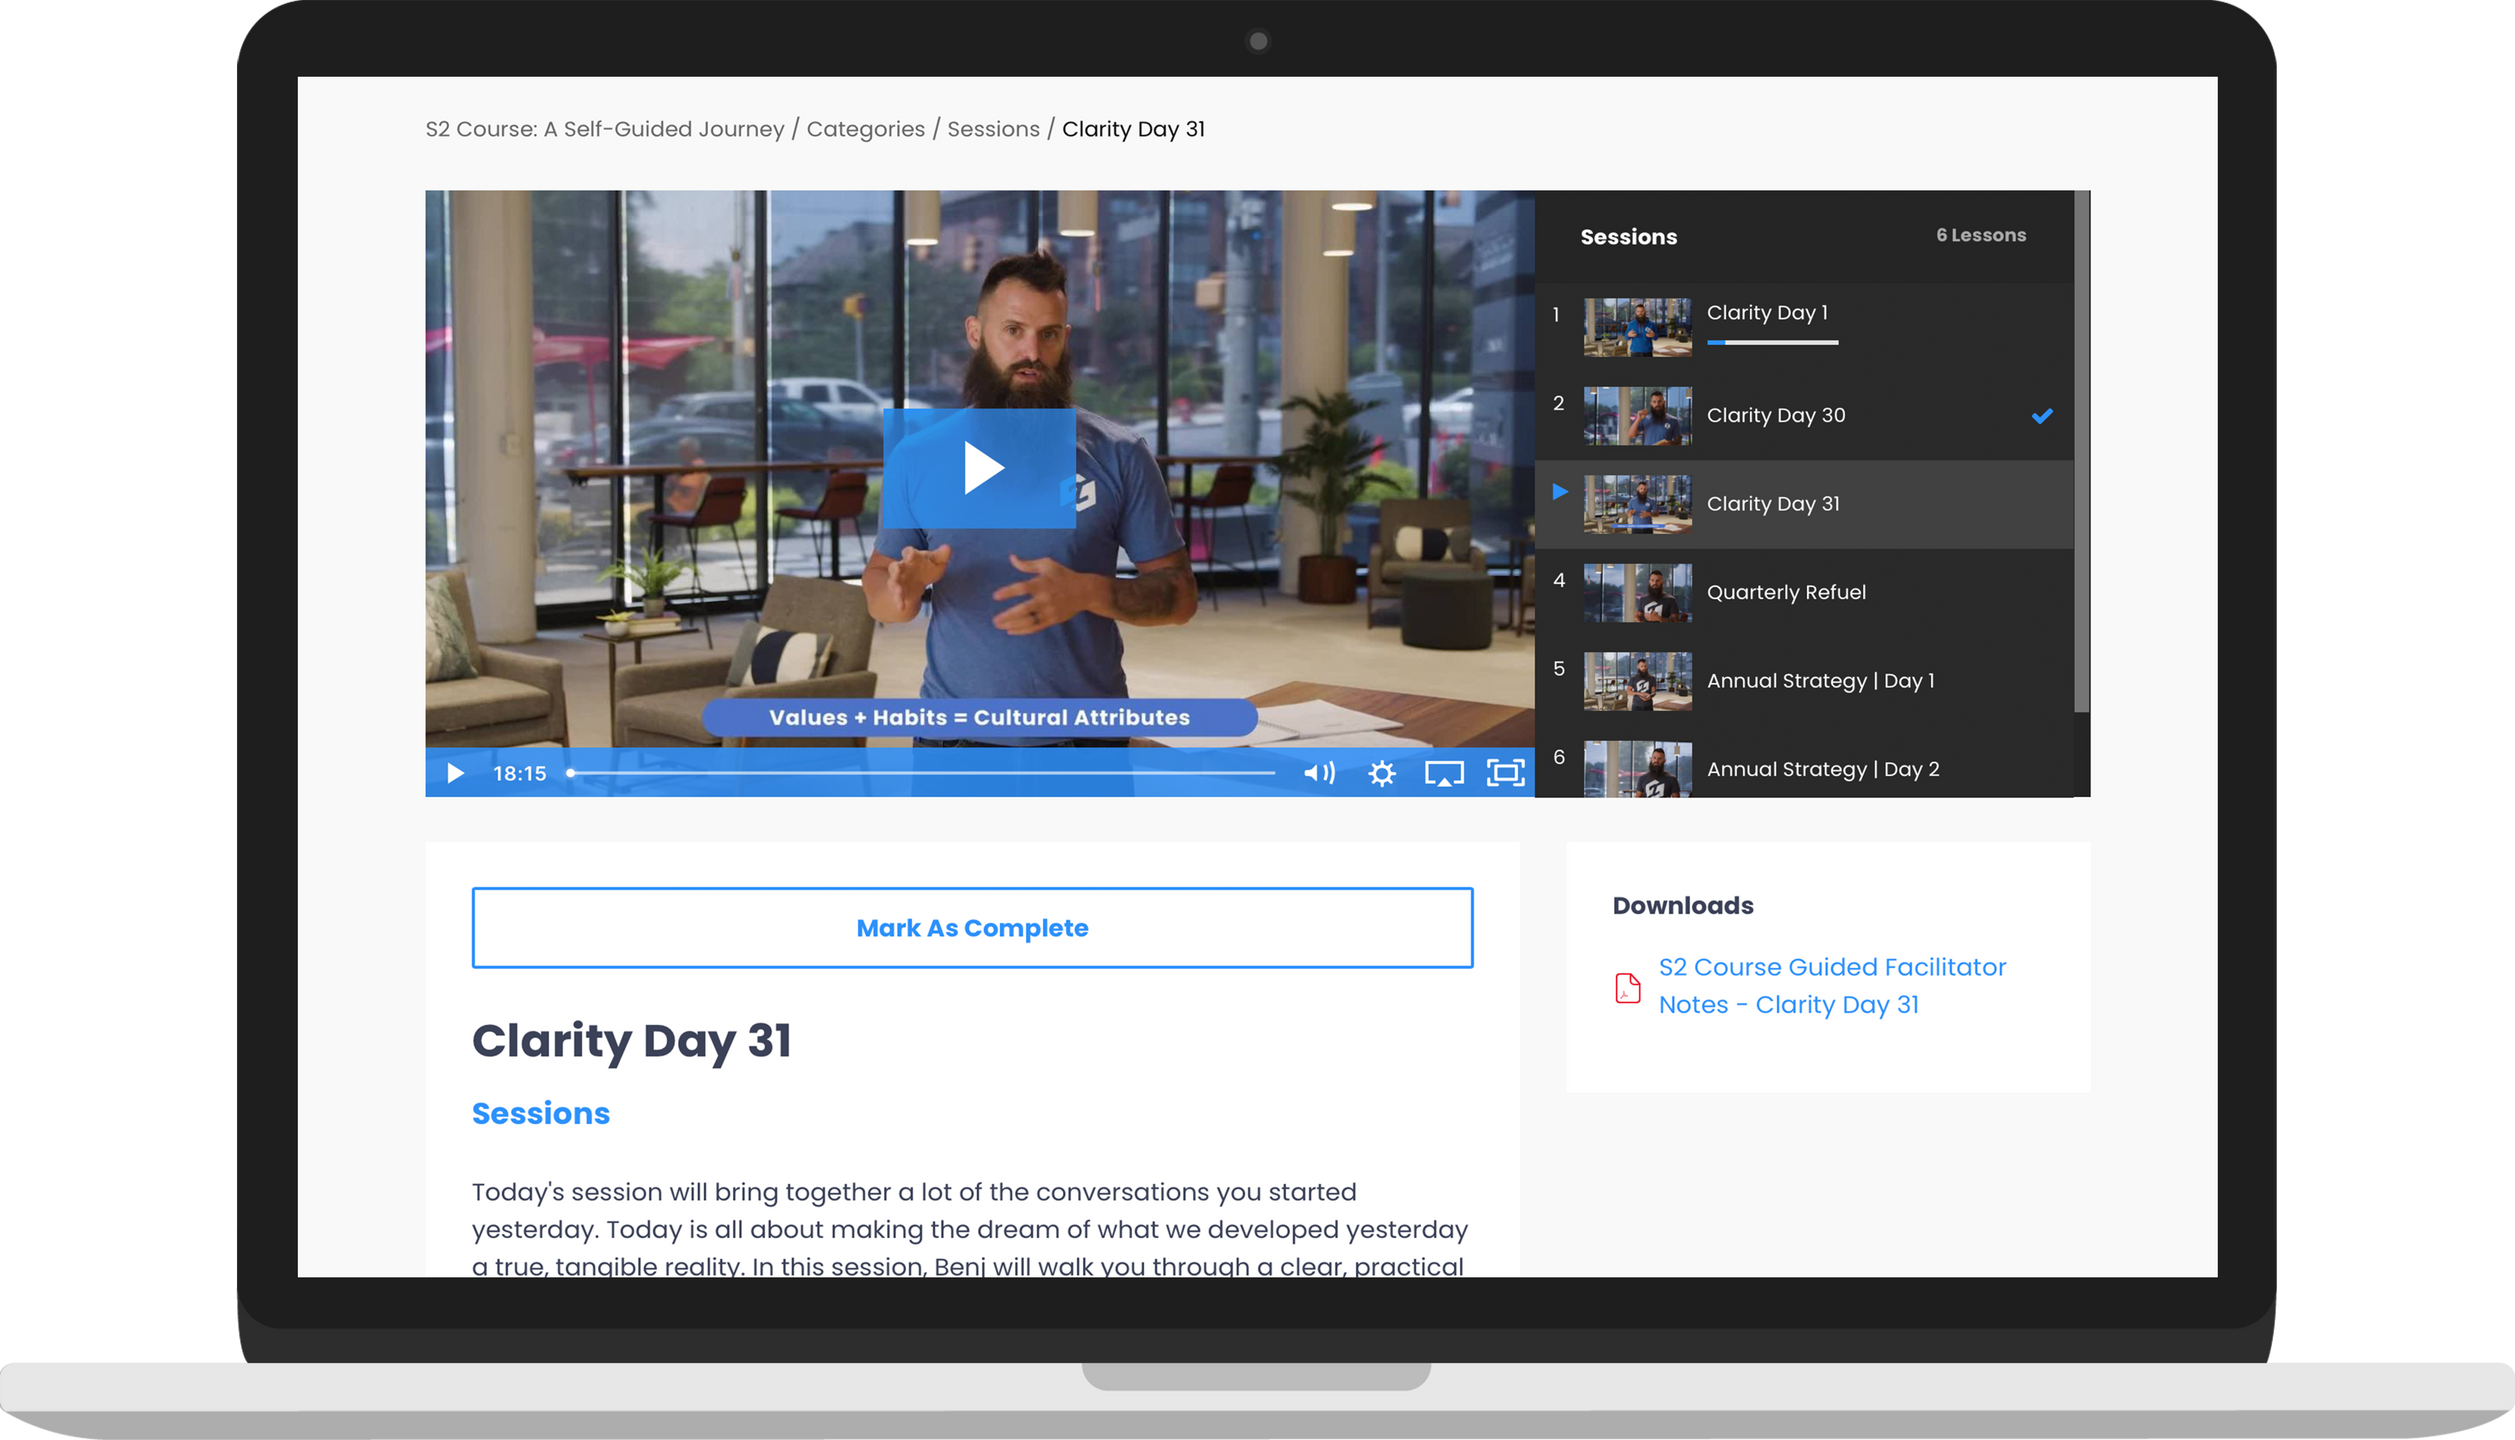Go to Categories in the breadcrumb
The image size is (2515, 1440).
tap(865, 129)
